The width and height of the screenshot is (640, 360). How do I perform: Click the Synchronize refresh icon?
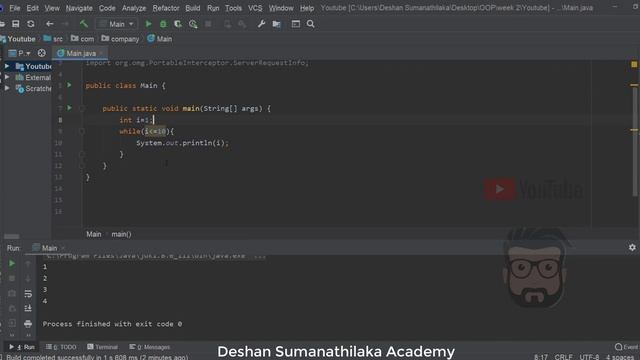pos(31,24)
